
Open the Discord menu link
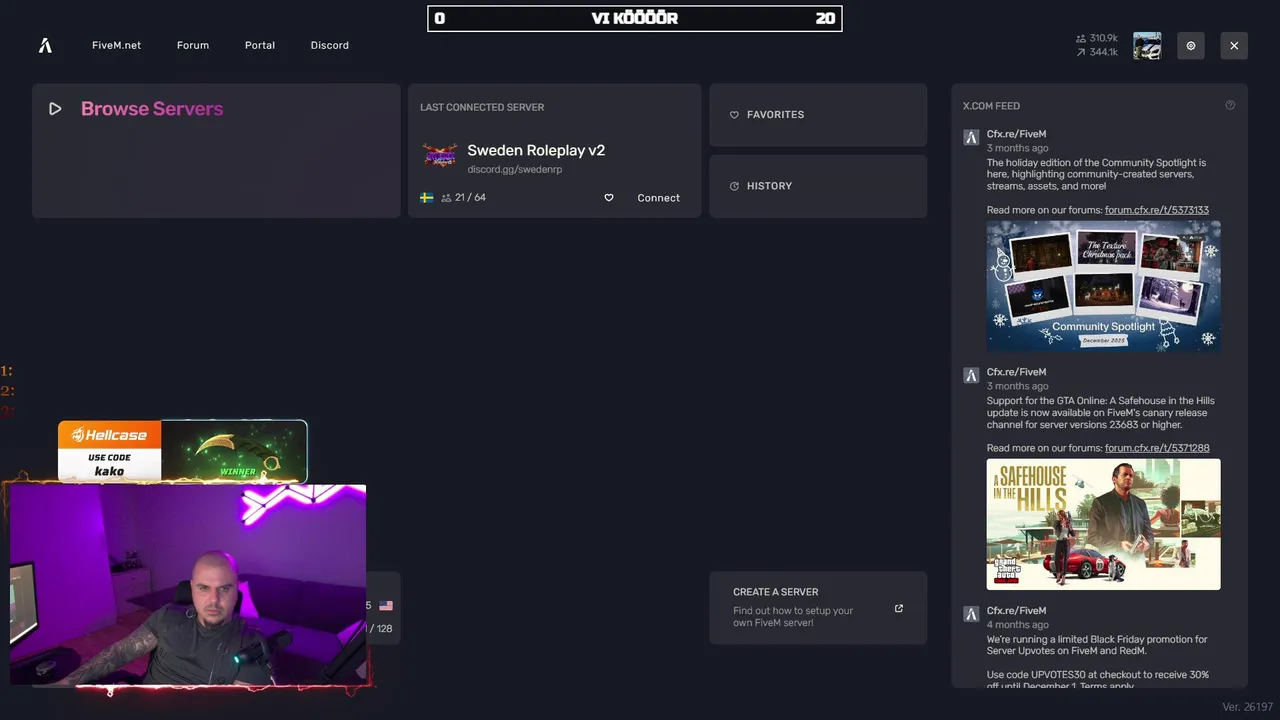coord(330,45)
